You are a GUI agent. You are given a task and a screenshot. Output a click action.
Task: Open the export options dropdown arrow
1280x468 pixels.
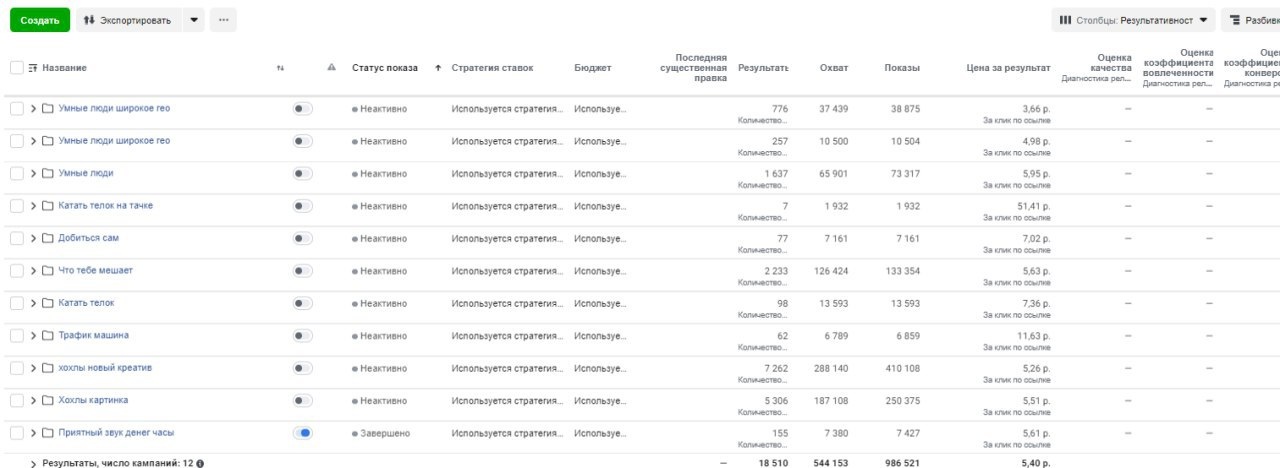194,20
